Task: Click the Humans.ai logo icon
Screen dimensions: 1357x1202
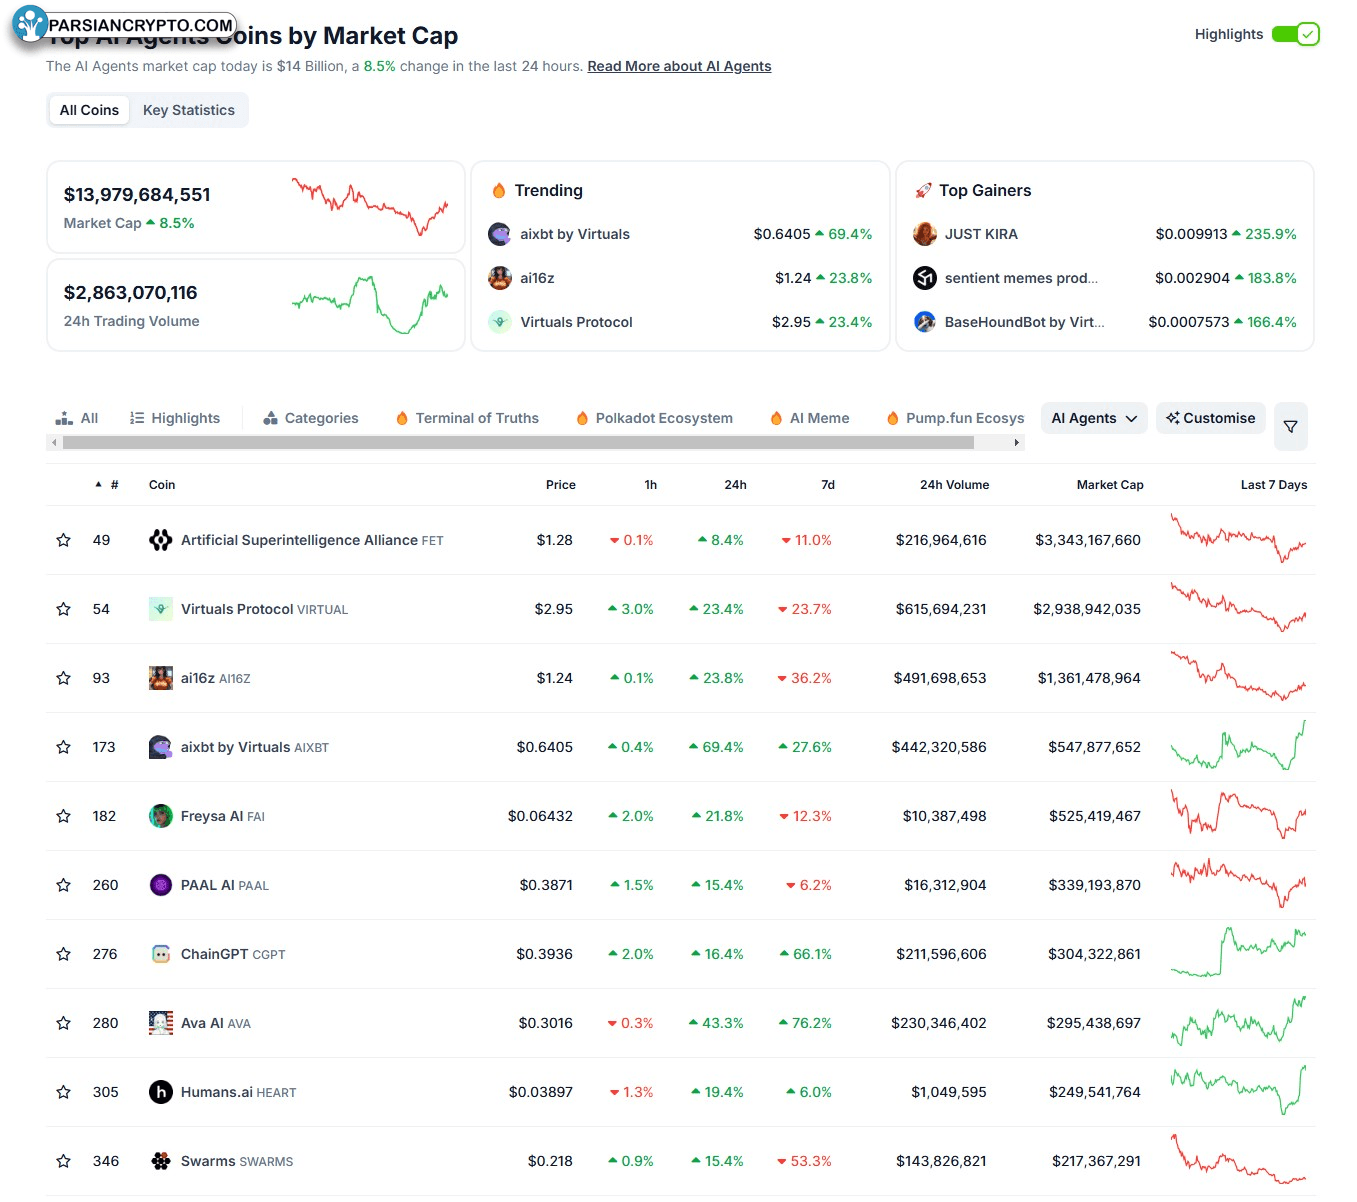Action: 160,1092
